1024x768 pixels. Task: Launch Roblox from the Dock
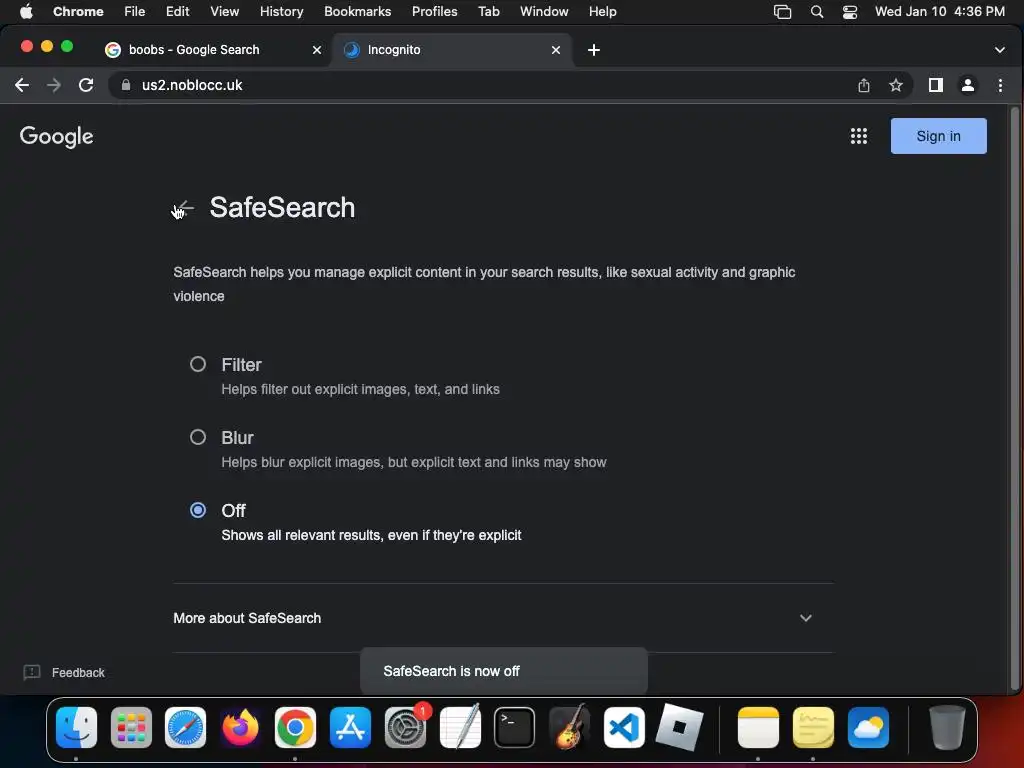[679, 727]
